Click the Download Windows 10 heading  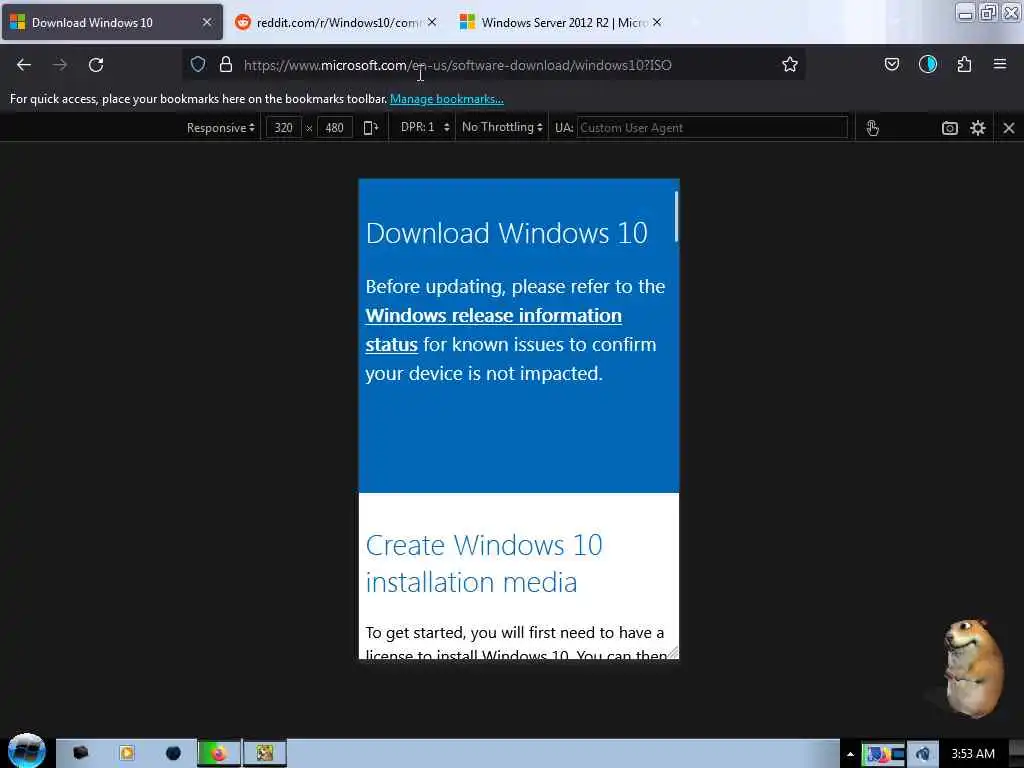tap(507, 233)
